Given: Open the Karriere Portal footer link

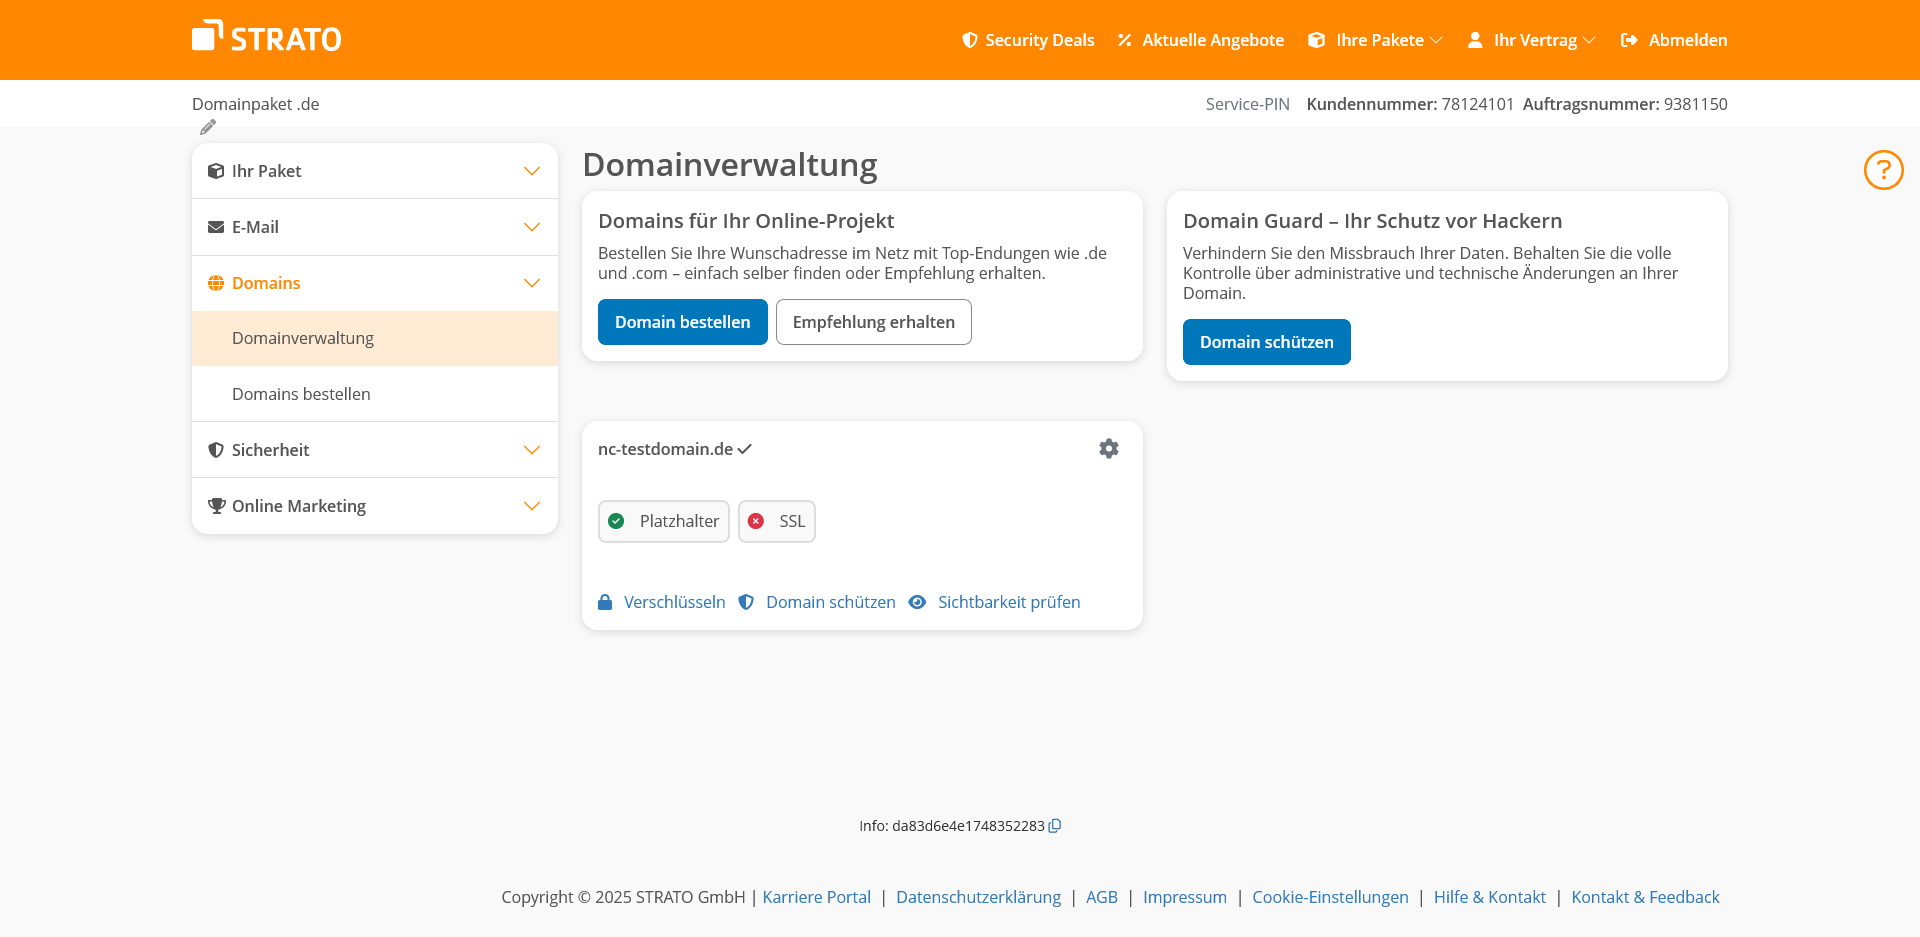Looking at the screenshot, I should tap(817, 897).
